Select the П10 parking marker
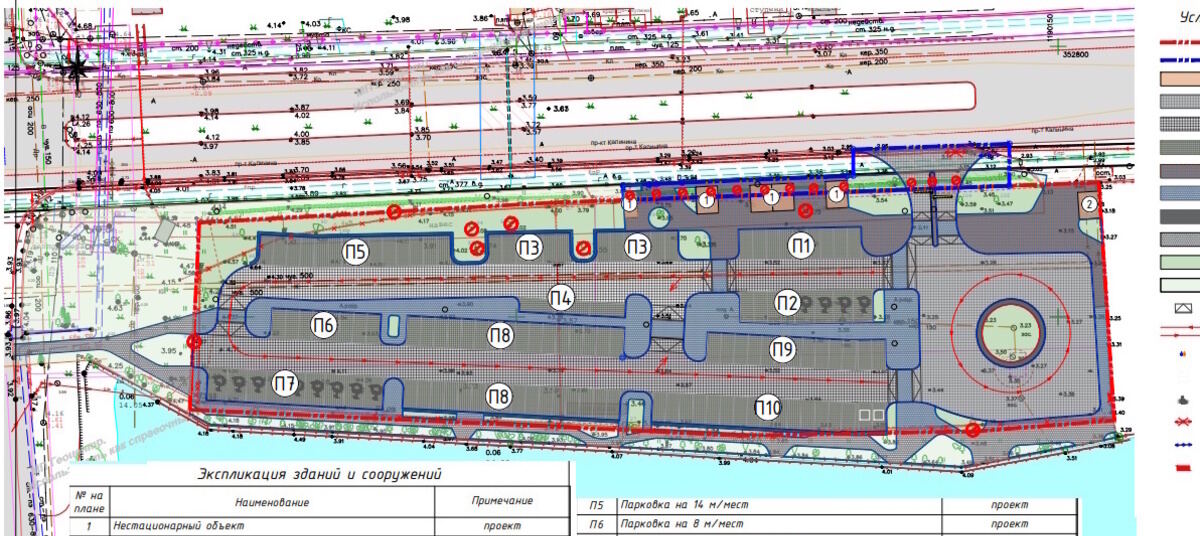Viewport: 1200px width, 536px height. click(x=768, y=407)
